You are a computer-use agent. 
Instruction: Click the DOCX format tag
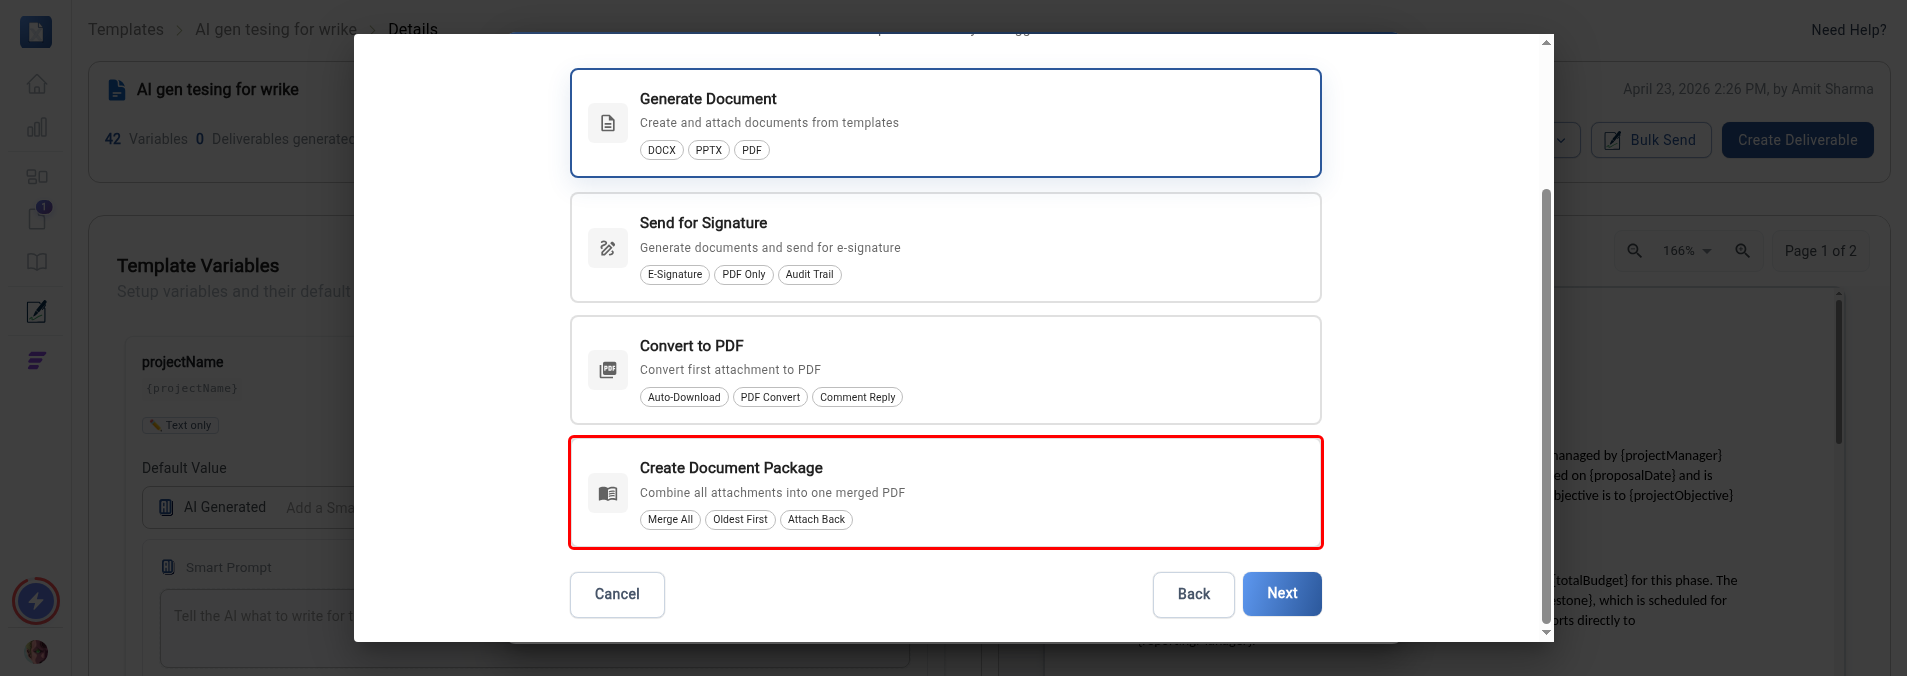tap(661, 150)
